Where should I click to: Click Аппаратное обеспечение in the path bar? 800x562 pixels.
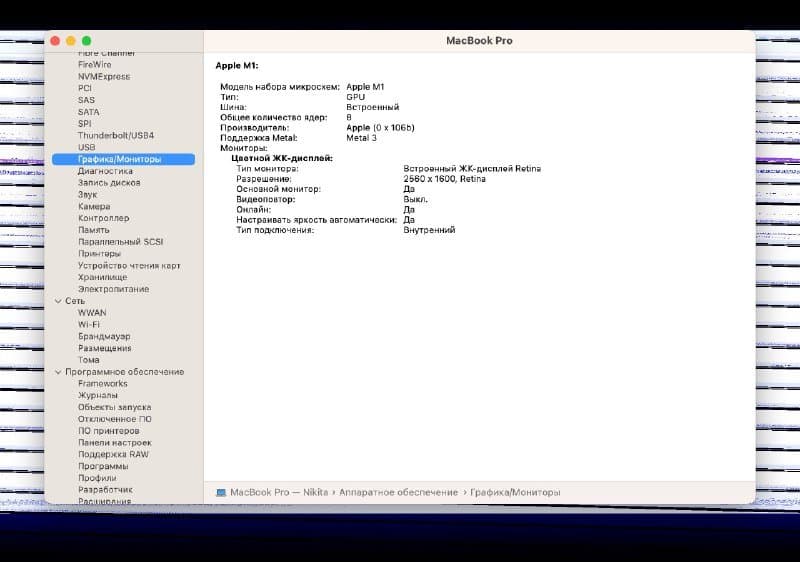pos(399,493)
